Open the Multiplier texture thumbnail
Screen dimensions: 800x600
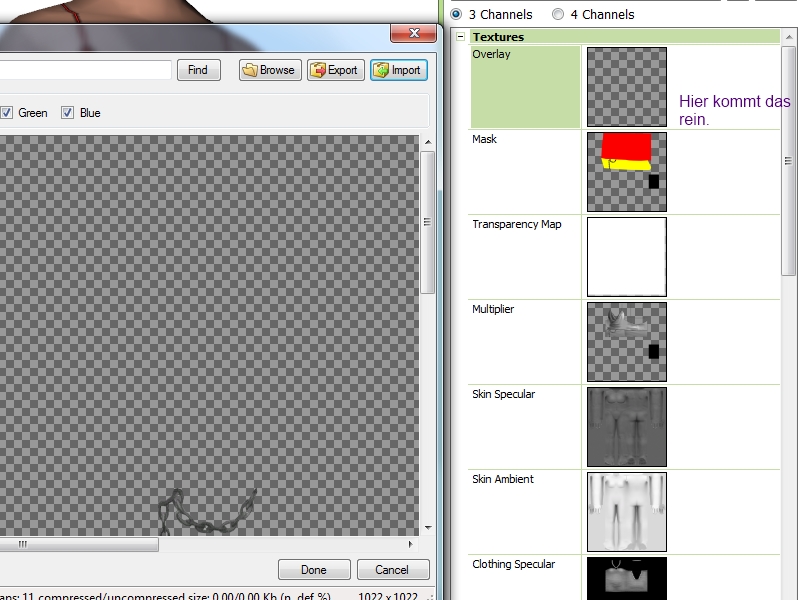(x=626, y=342)
